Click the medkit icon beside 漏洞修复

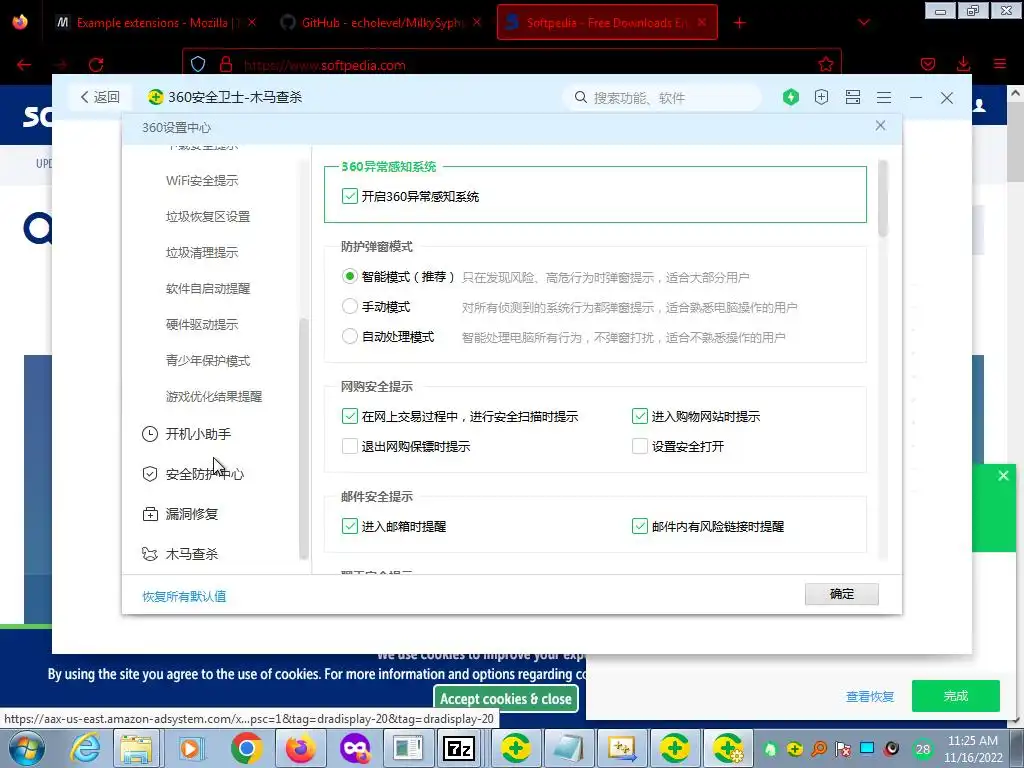[150, 514]
